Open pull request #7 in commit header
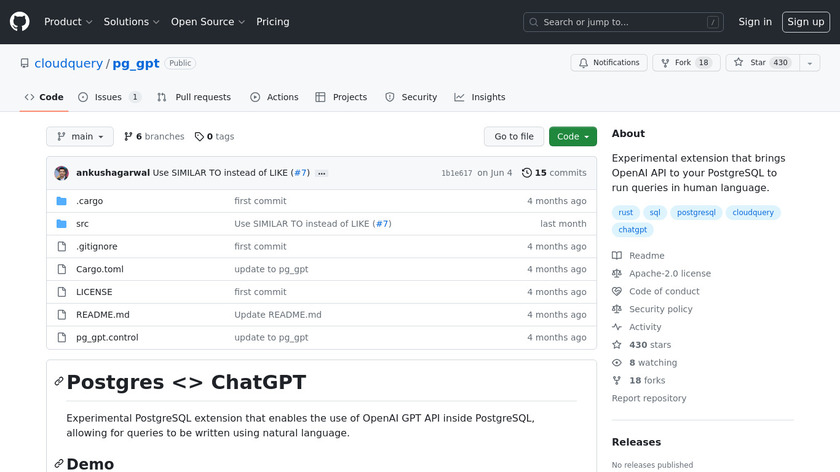 point(300,173)
